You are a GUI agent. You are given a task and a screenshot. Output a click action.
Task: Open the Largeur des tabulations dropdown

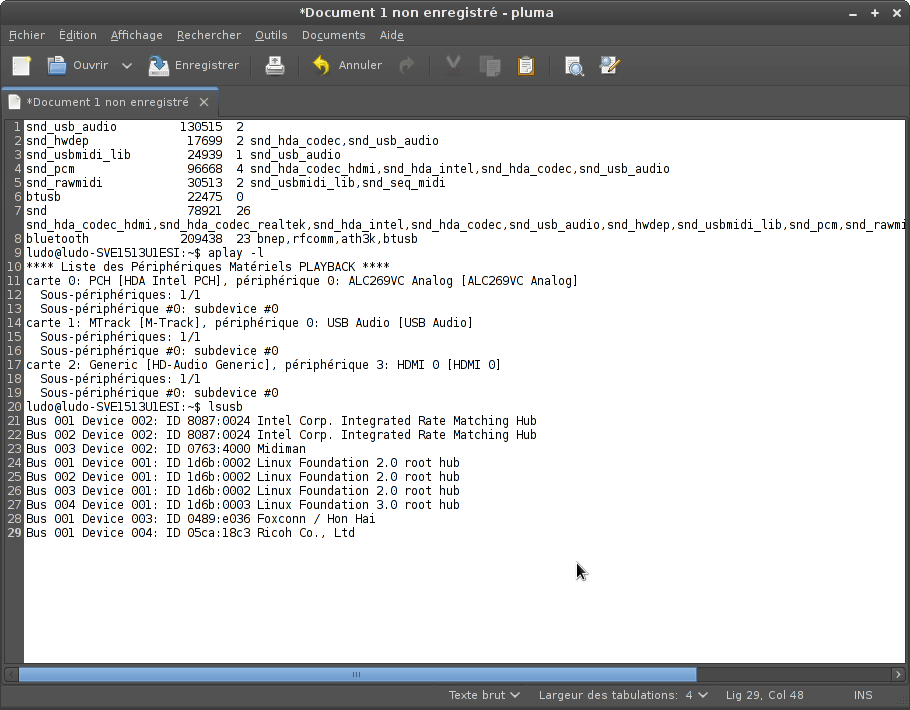pos(623,695)
